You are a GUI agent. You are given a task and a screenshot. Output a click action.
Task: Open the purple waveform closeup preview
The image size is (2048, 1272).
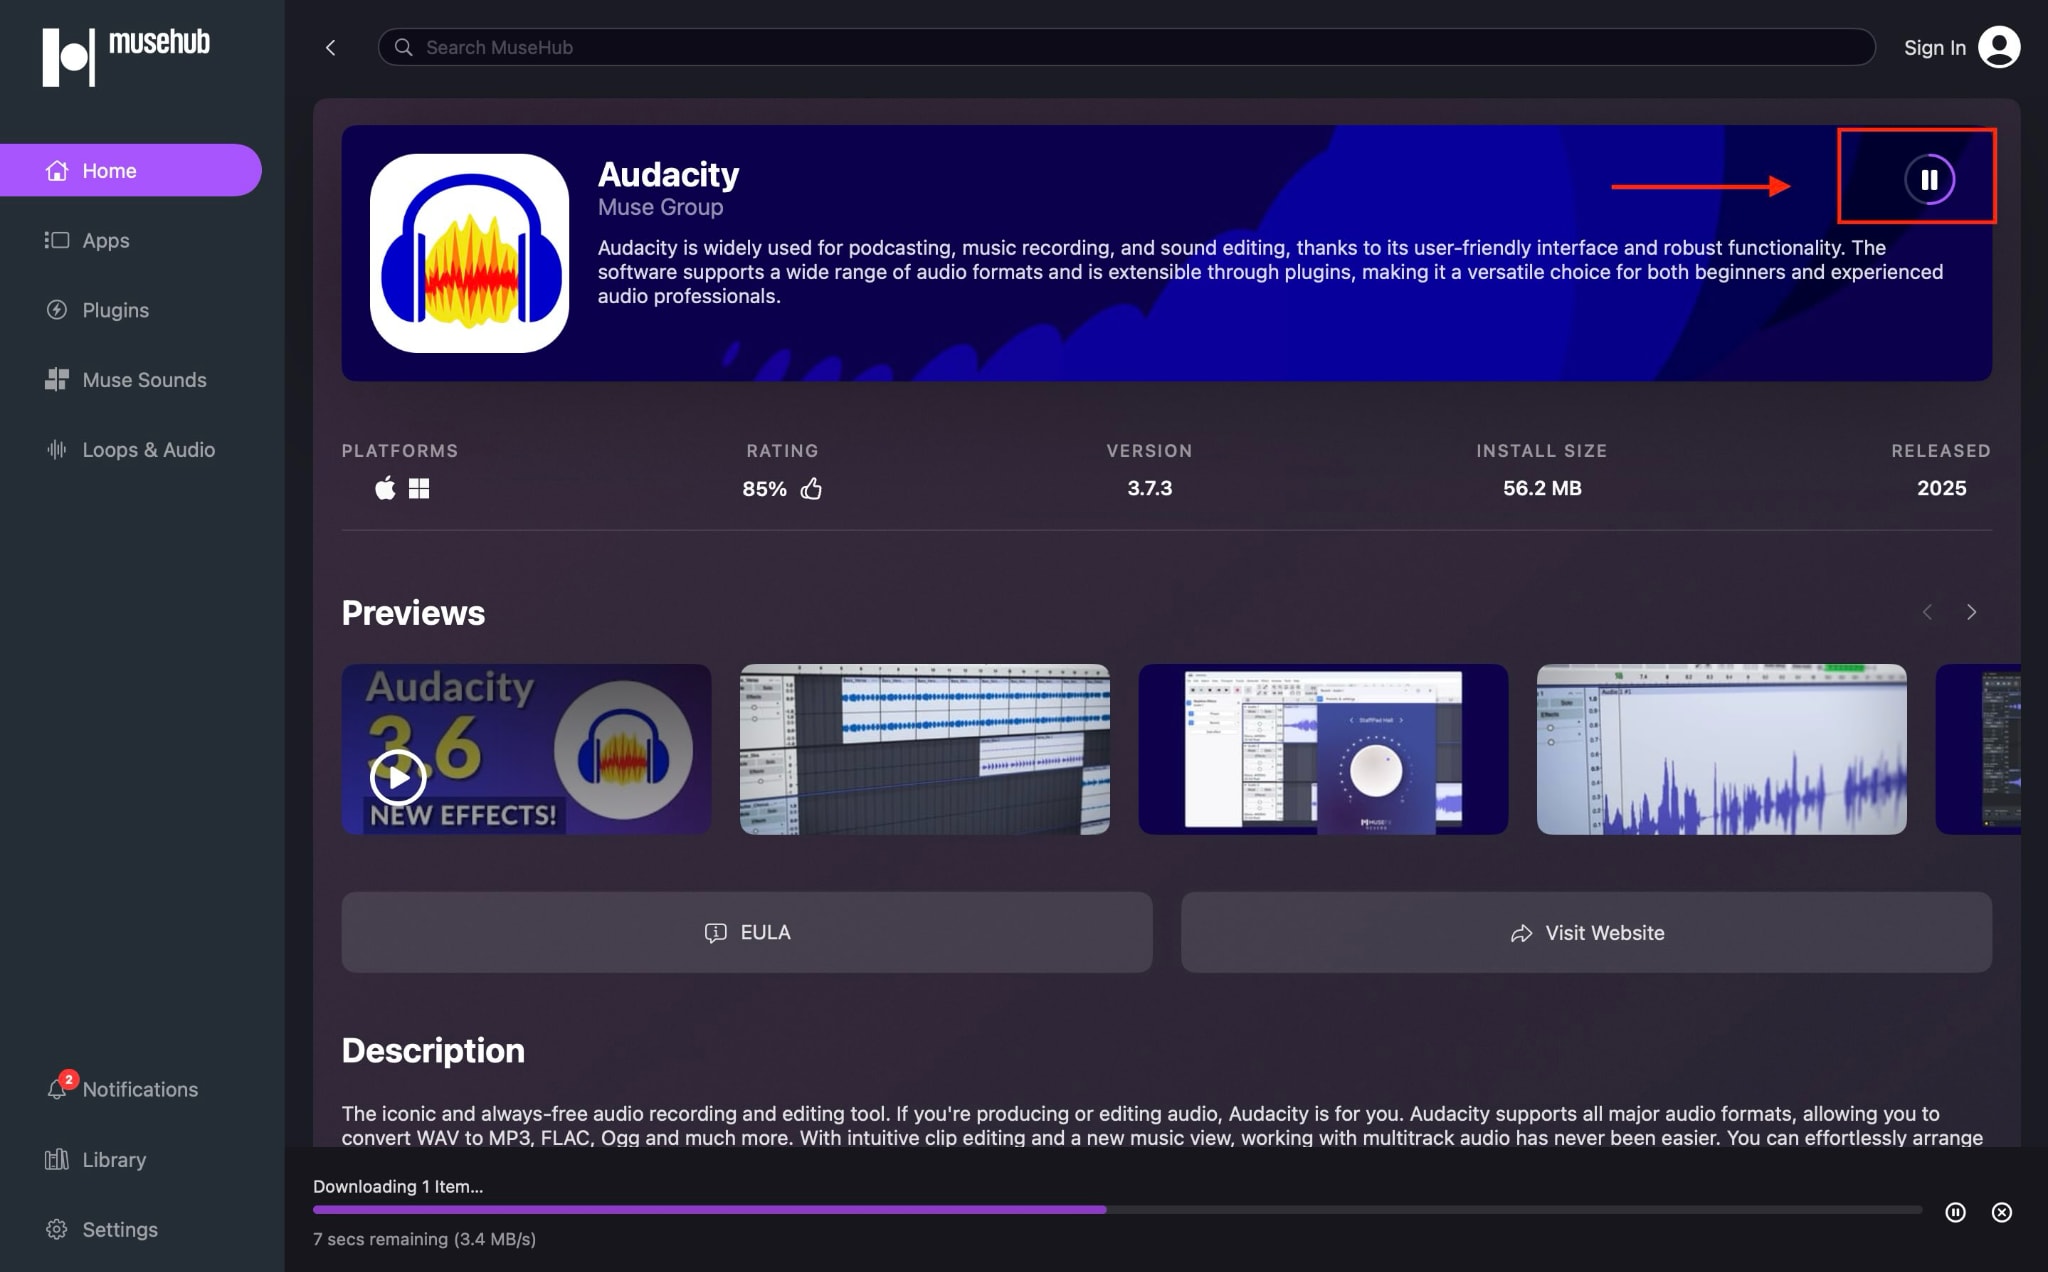point(1721,749)
